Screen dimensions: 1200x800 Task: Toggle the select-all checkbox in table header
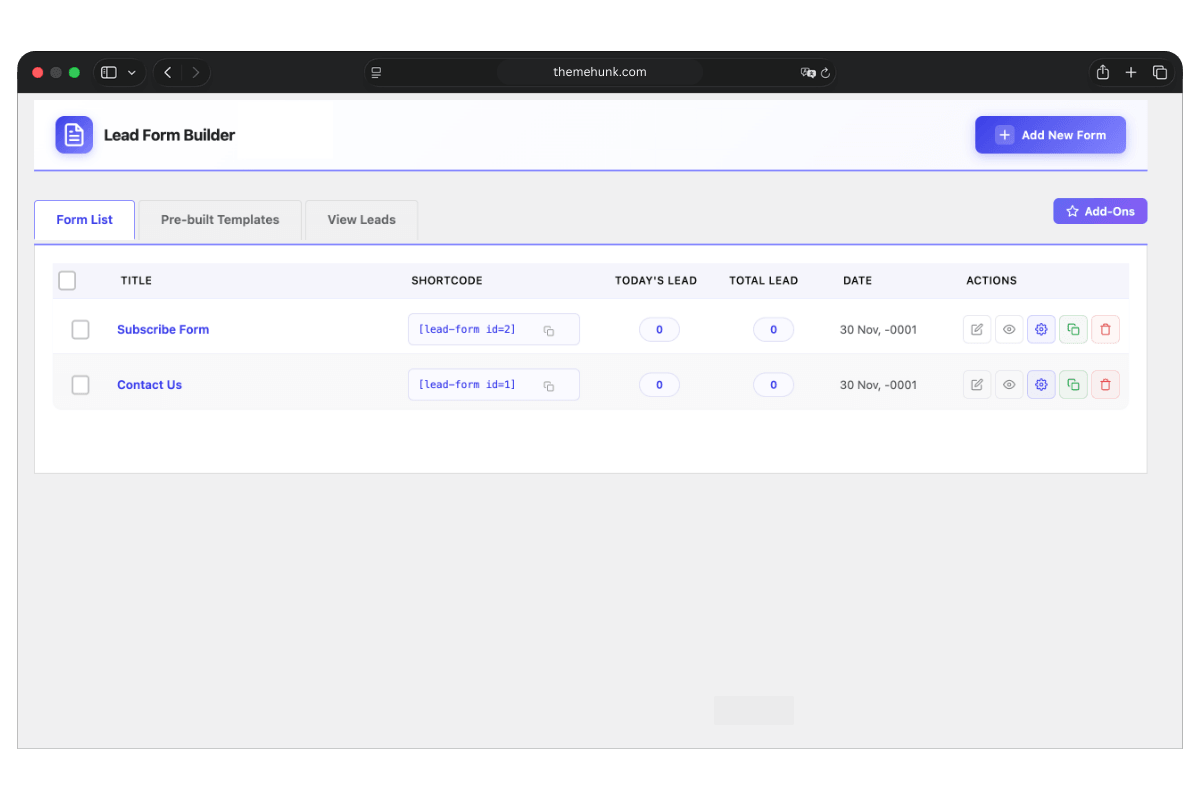click(x=67, y=281)
